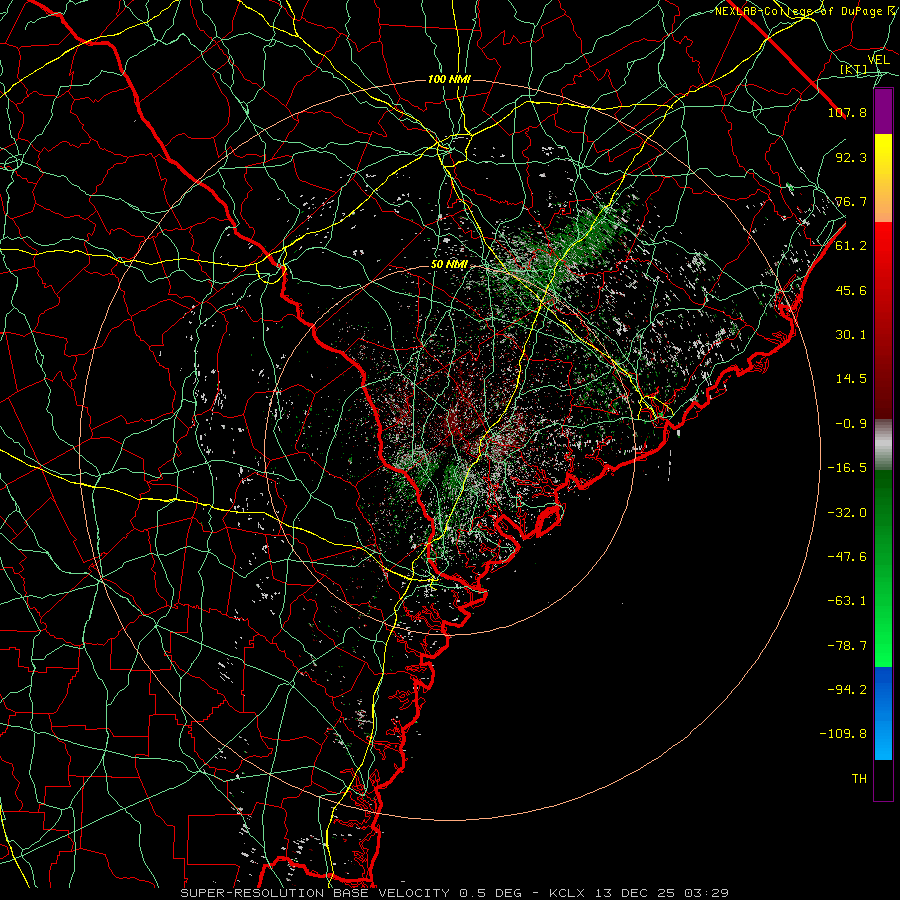The image size is (900, 900).
Task: Click the -78.7 velocity scale value
Action: pyautogui.click(x=847, y=646)
